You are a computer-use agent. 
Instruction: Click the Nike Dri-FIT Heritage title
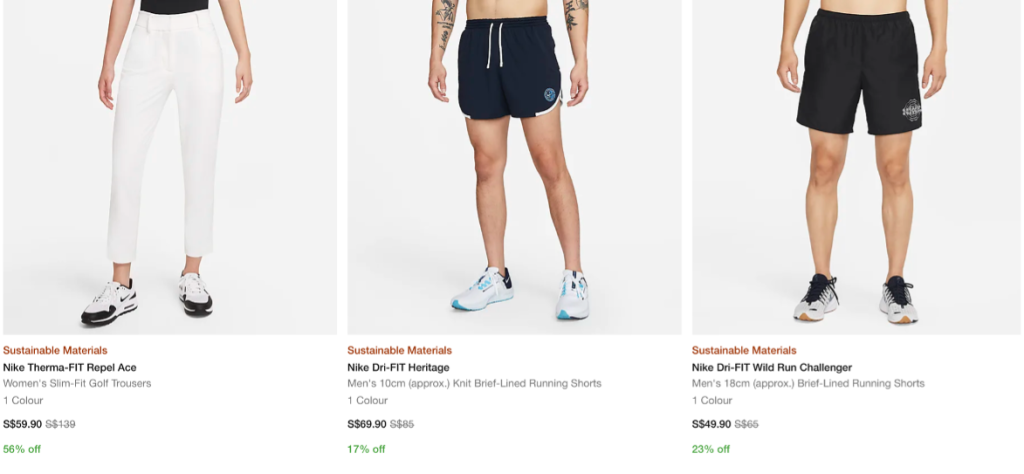398,368
